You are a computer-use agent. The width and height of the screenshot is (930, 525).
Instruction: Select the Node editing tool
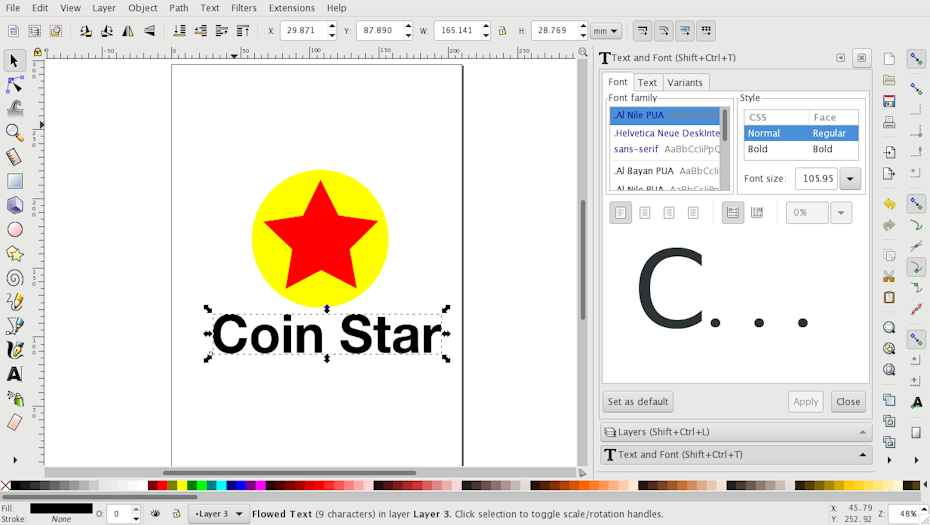[x=14, y=84]
